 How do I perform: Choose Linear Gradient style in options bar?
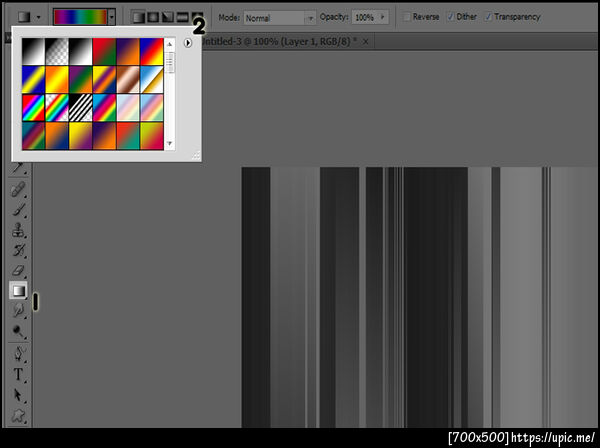point(138,17)
